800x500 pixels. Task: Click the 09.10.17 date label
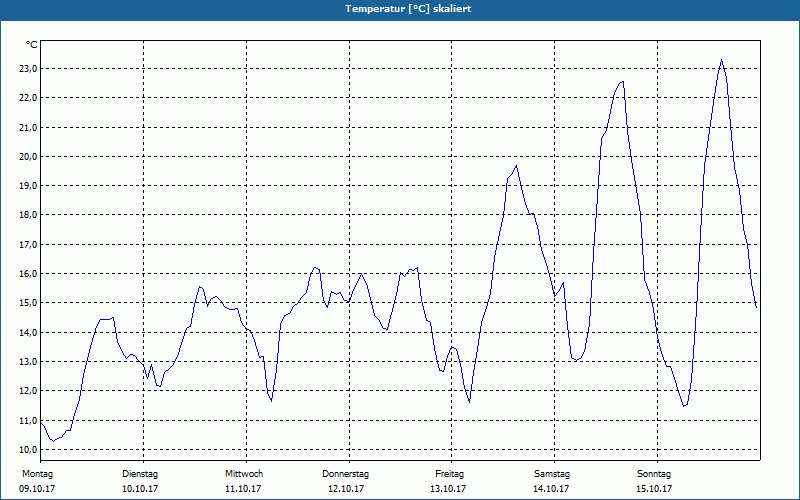click(x=37, y=489)
